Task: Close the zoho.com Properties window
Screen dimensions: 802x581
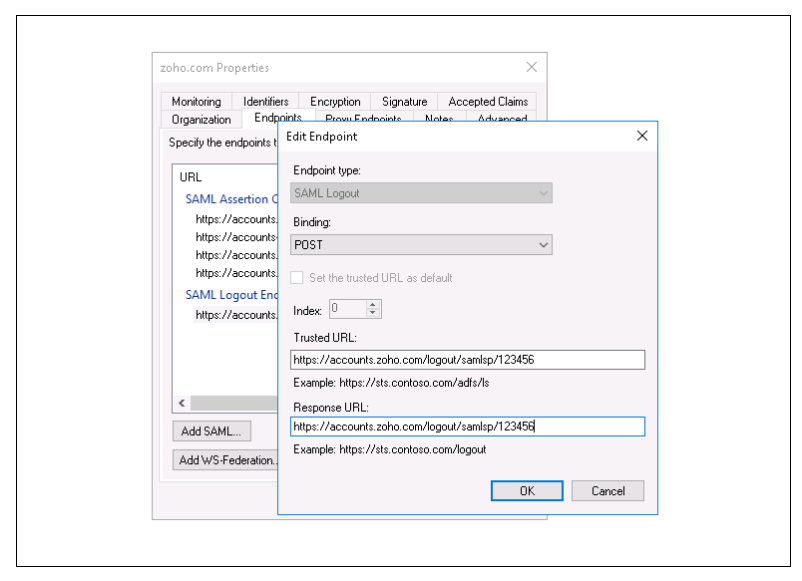Action: 532,67
